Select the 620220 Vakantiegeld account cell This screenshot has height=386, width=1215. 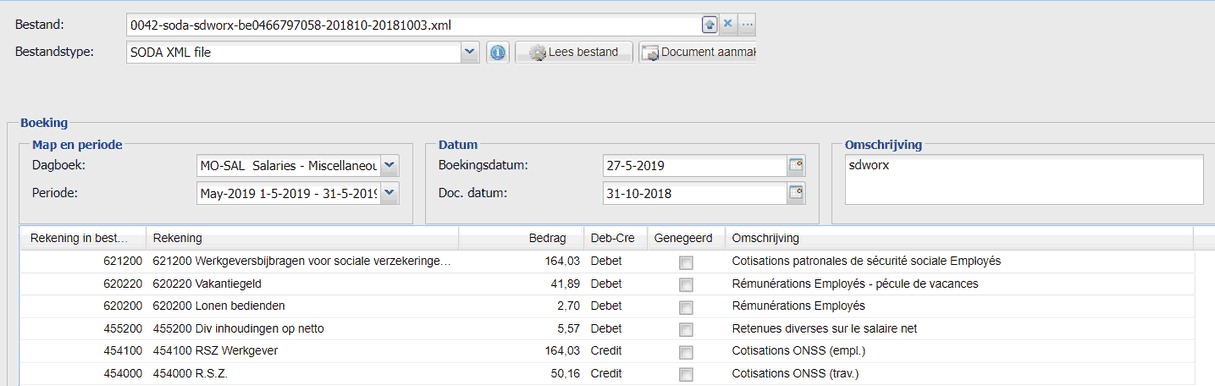[302, 284]
